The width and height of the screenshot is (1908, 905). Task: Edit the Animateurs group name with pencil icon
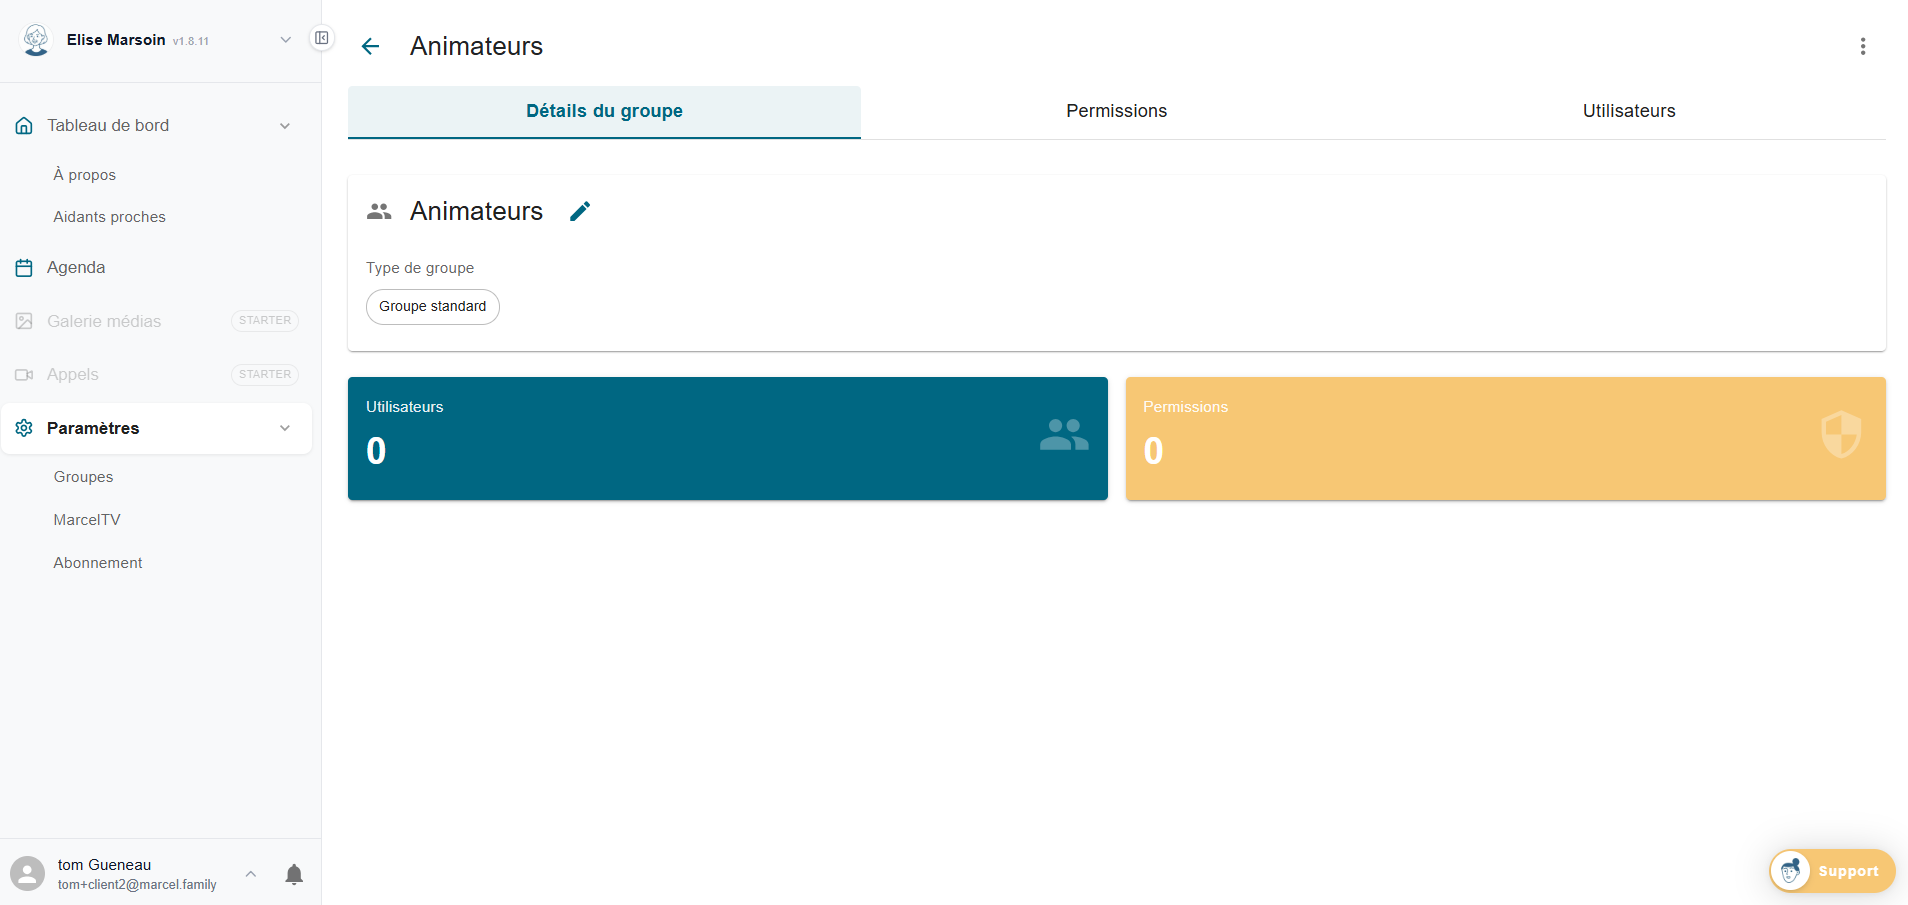[x=580, y=211]
